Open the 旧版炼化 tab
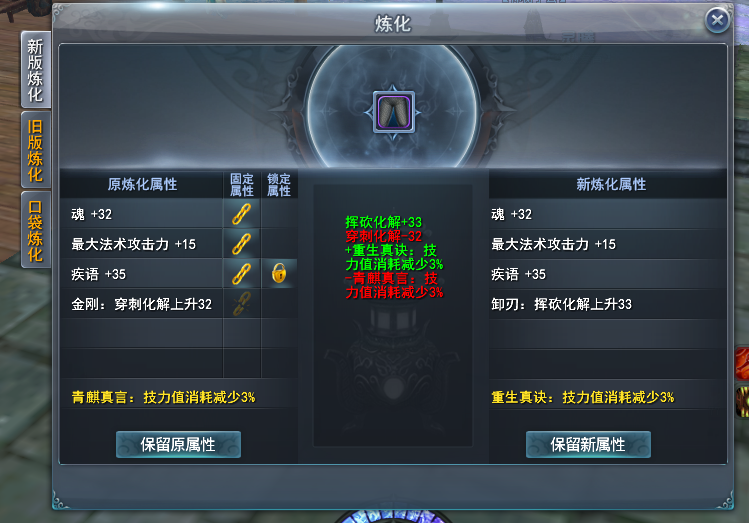 [35, 150]
